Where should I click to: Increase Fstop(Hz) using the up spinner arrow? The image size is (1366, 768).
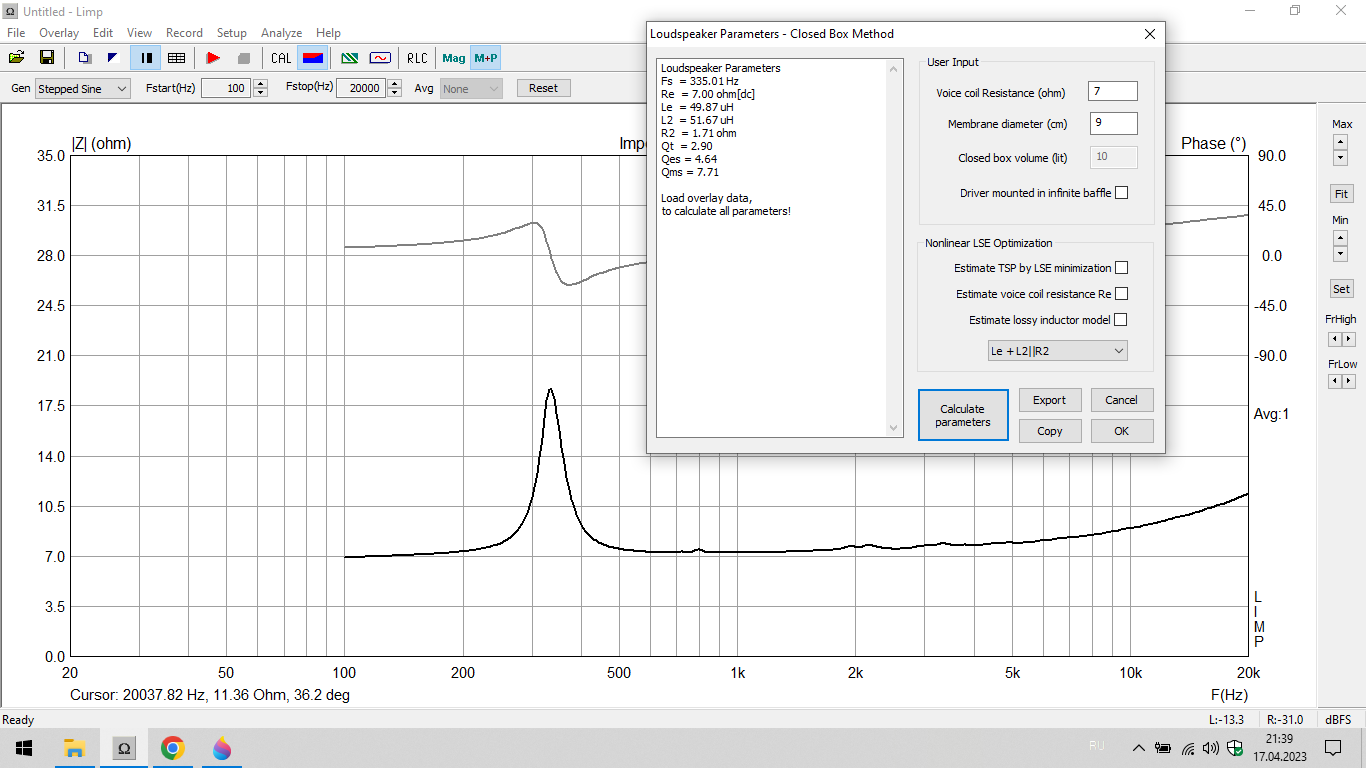point(395,84)
